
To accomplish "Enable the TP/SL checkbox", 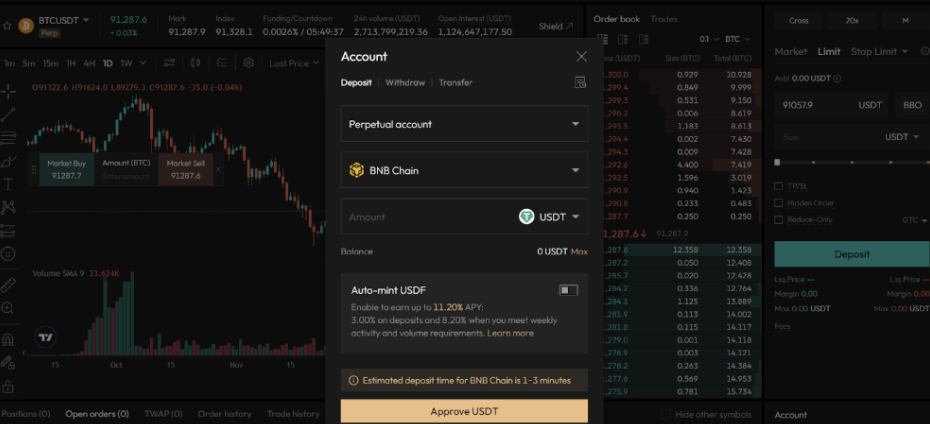I will tap(780, 186).
